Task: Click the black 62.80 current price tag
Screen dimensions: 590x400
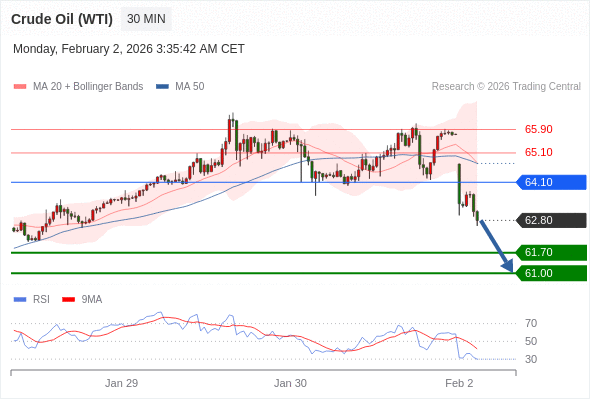Action: (551, 221)
